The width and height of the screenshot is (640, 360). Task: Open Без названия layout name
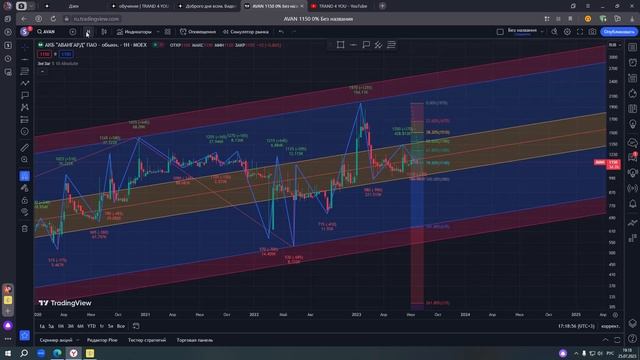(x=522, y=31)
